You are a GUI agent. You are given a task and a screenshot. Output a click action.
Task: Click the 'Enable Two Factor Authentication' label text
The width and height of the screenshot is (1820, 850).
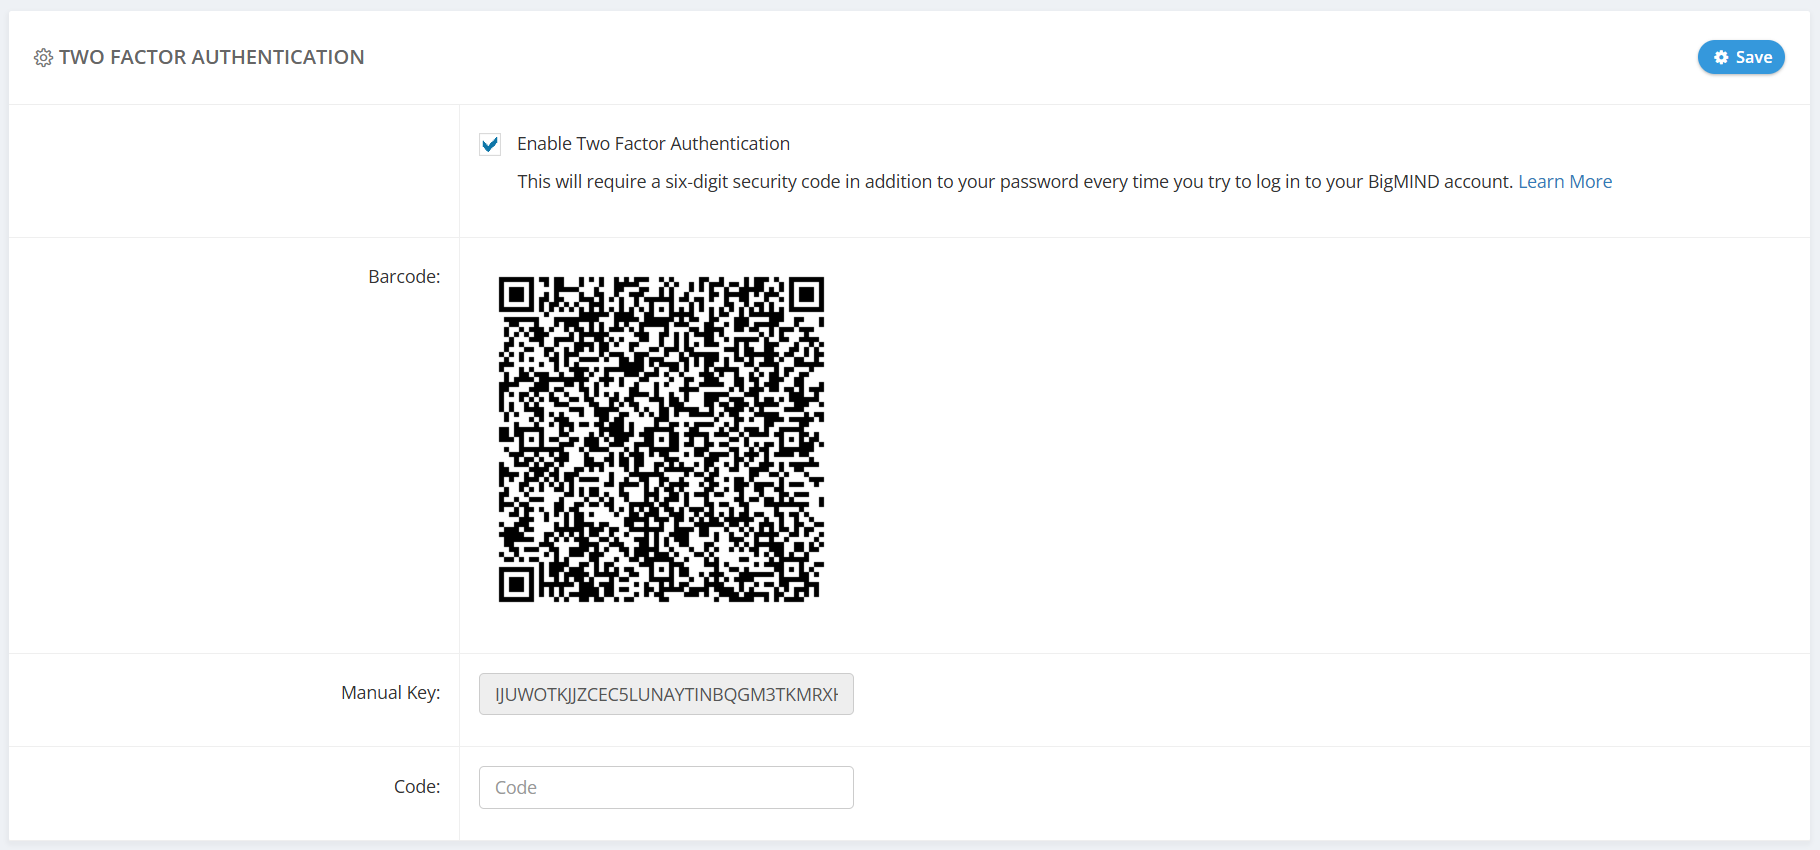pos(653,144)
